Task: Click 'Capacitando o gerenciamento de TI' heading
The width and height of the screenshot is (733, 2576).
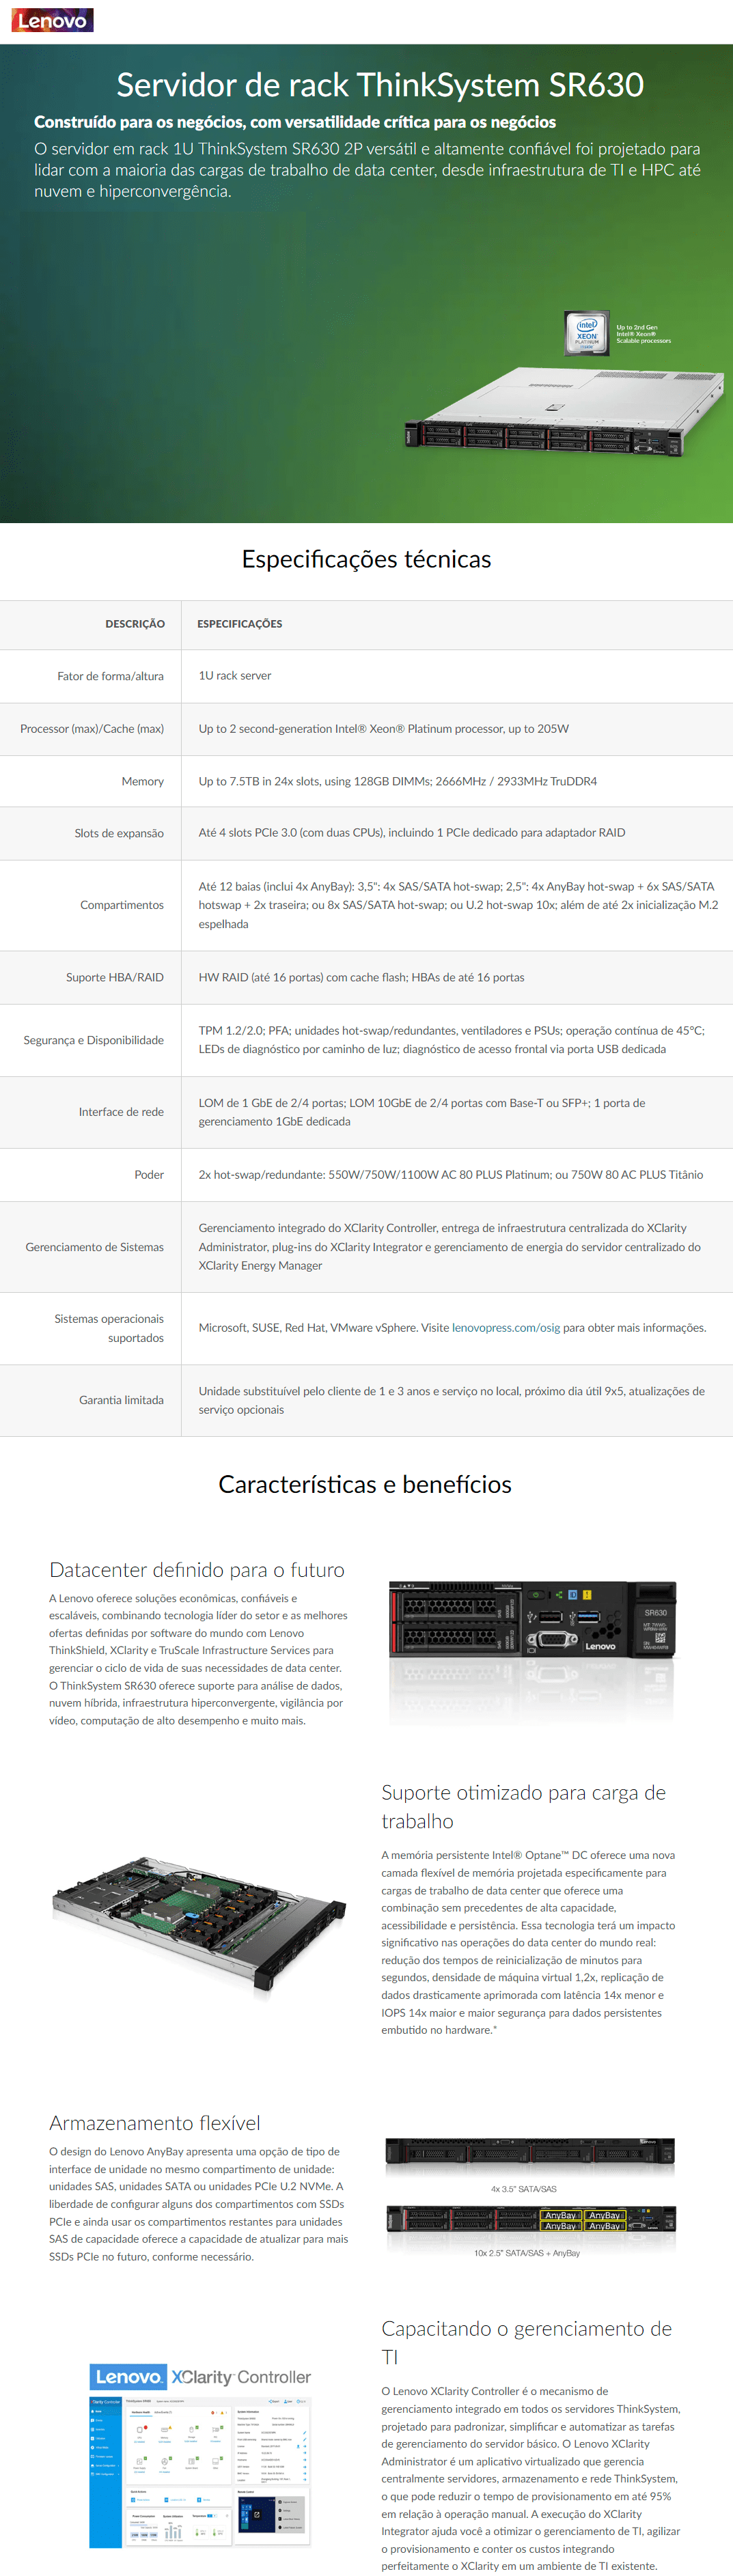Action: click(x=526, y=2342)
